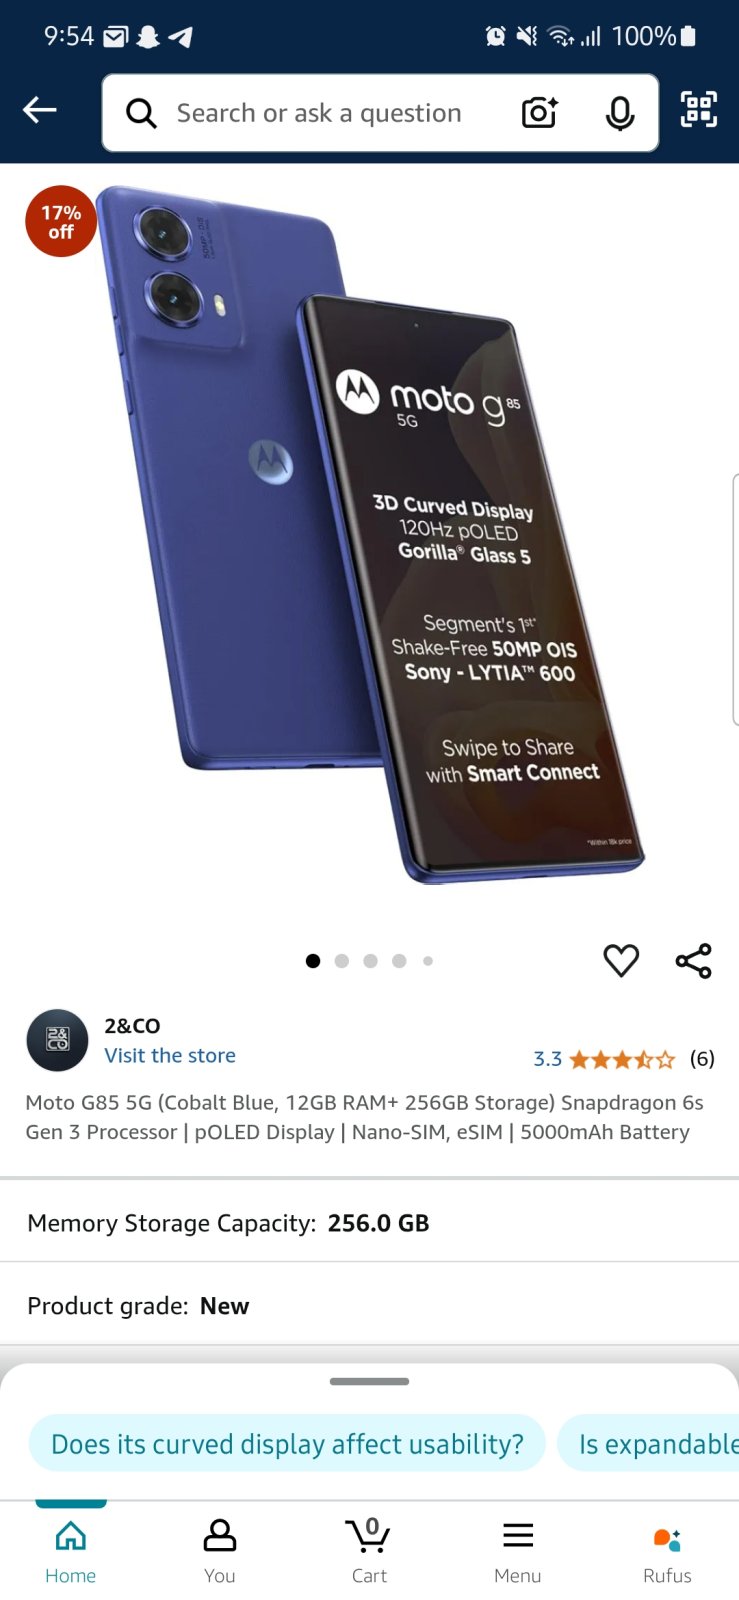Expand the Rufus sheet drag handle
The image size is (739, 1600).
click(369, 1382)
